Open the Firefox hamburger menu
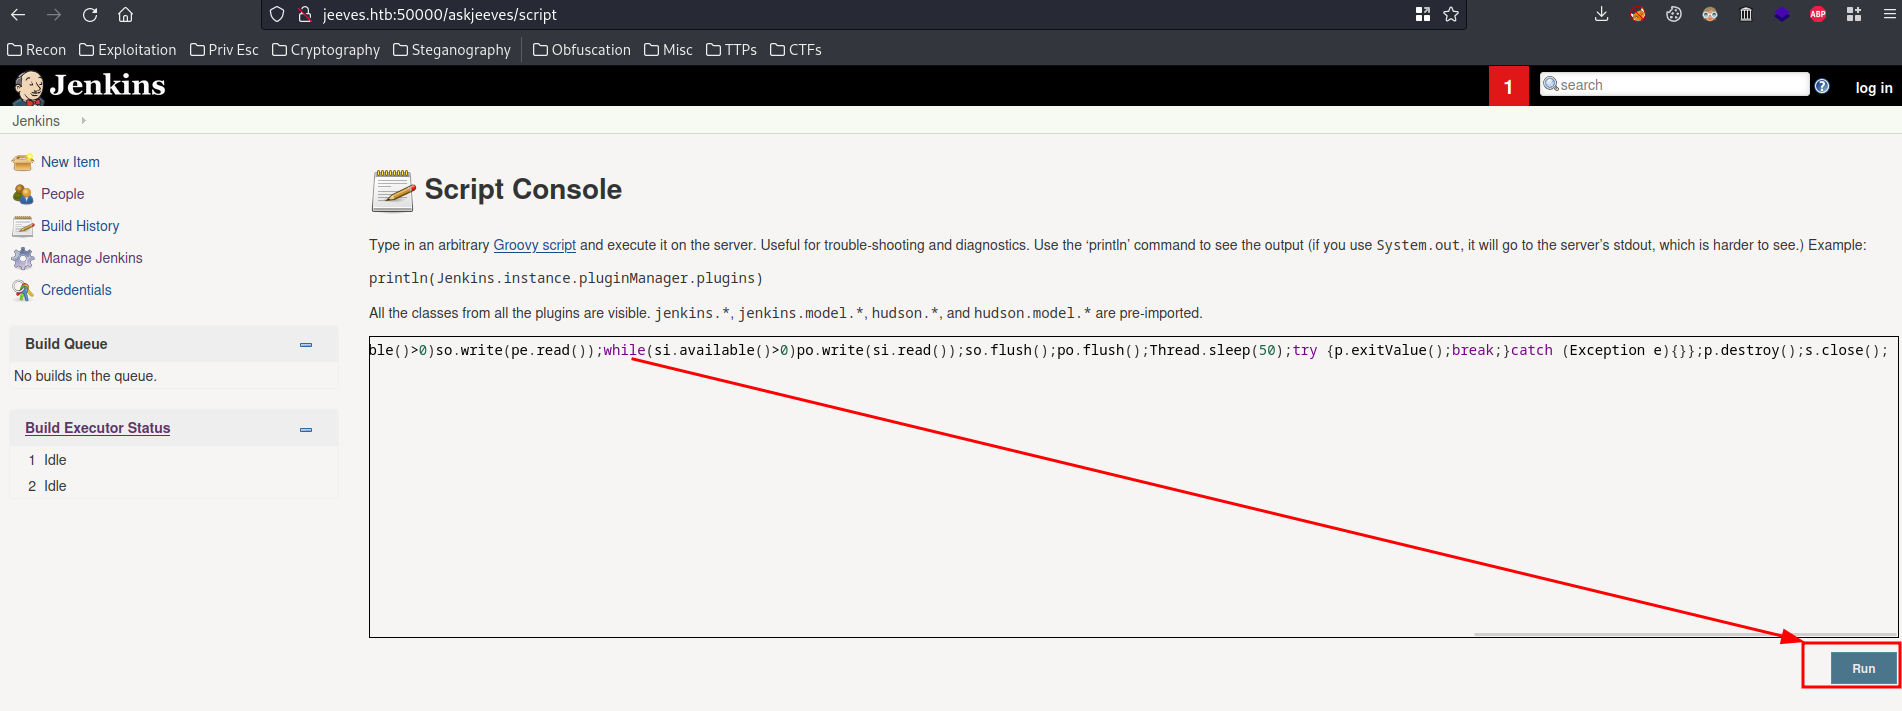The image size is (1902, 711). (x=1889, y=14)
